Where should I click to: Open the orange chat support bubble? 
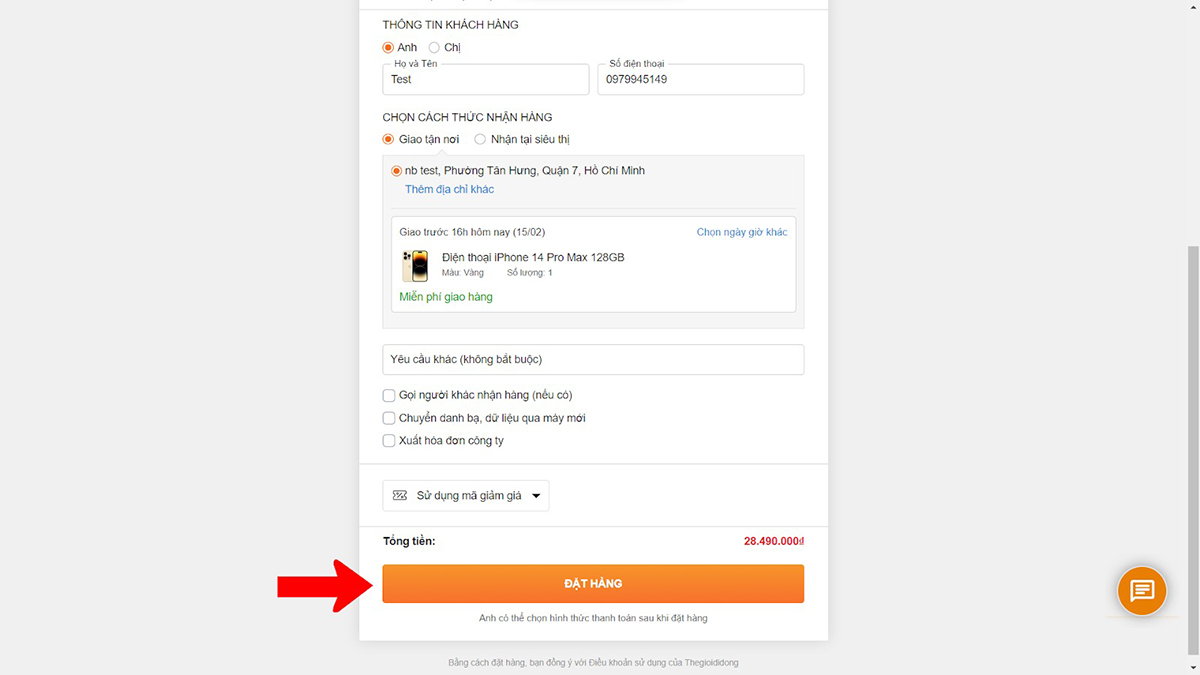click(1142, 590)
